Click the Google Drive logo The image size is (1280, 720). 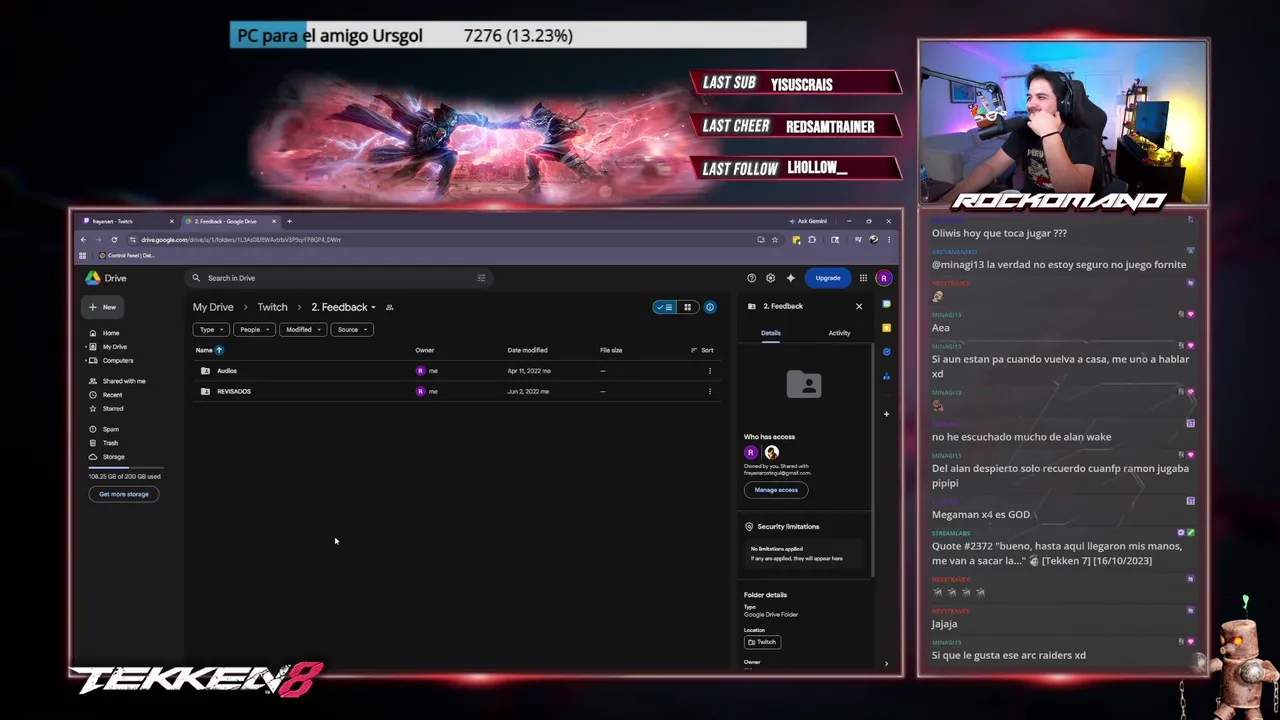(106, 278)
